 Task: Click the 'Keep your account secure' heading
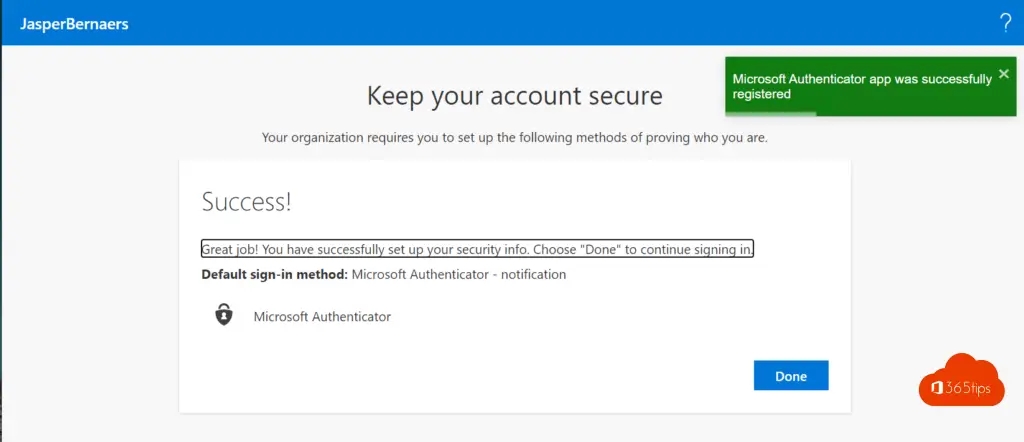point(514,96)
